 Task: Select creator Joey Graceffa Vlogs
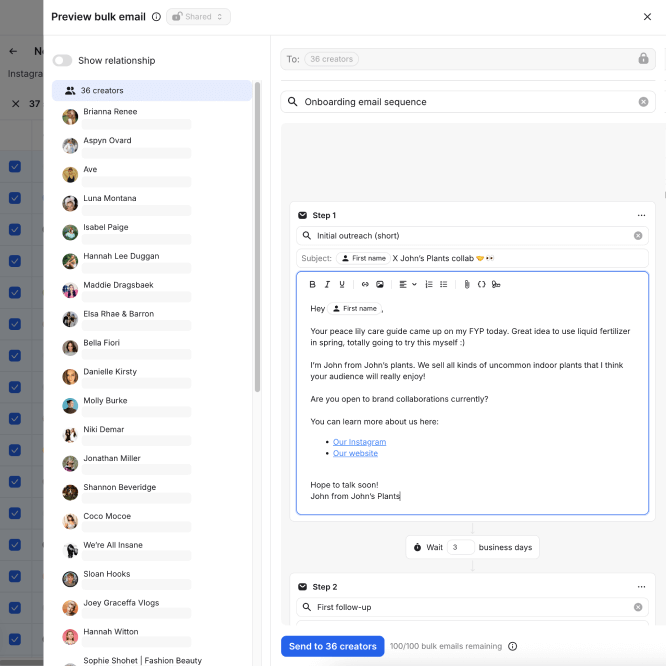coord(152,608)
